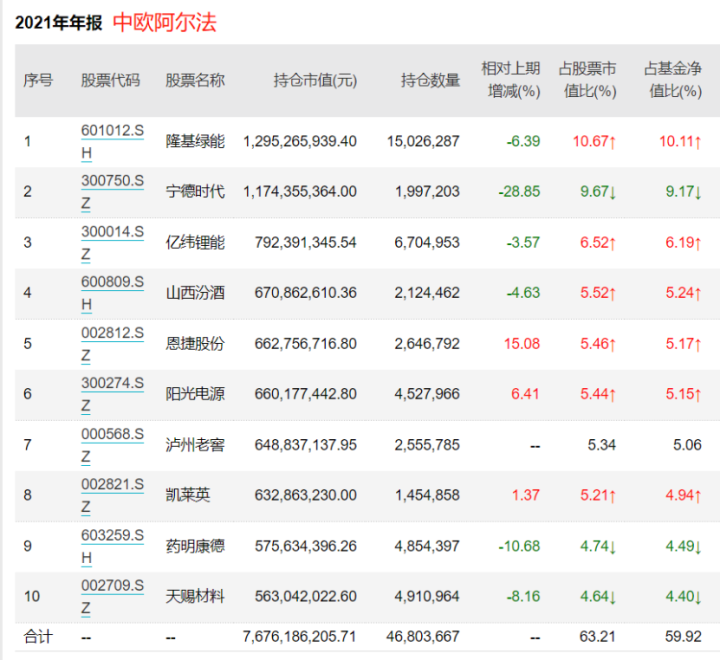This screenshot has width=720, height=660.
Task: Open stock code link 300014.SZ
Action: coord(112,243)
